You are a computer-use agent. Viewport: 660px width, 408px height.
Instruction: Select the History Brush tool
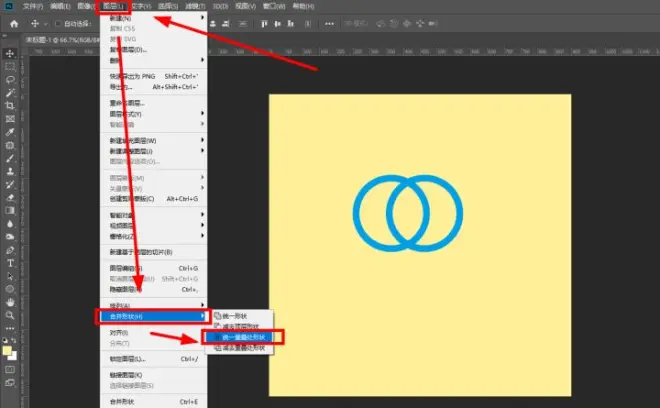[x=10, y=184]
